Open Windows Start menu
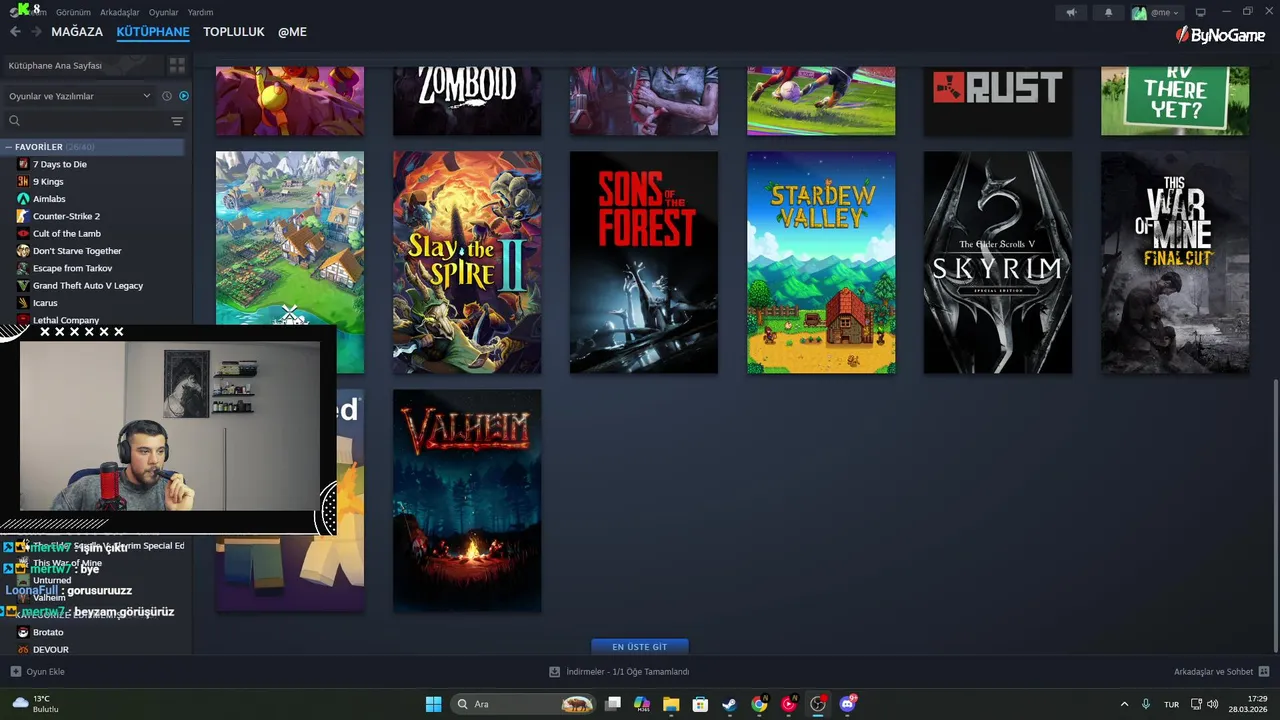The image size is (1280, 720). 433,704
